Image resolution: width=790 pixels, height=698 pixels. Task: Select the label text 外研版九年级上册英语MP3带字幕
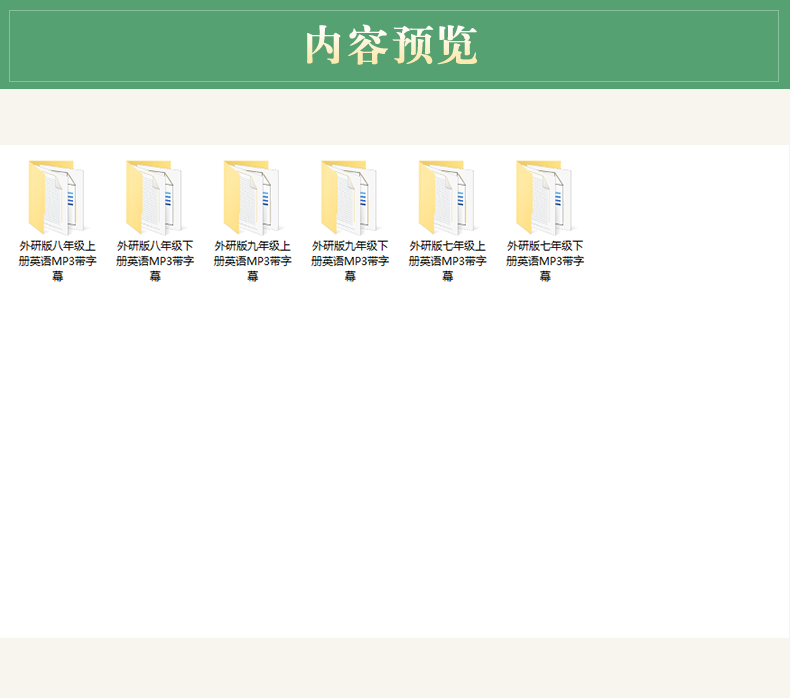(x=252, y=261)
